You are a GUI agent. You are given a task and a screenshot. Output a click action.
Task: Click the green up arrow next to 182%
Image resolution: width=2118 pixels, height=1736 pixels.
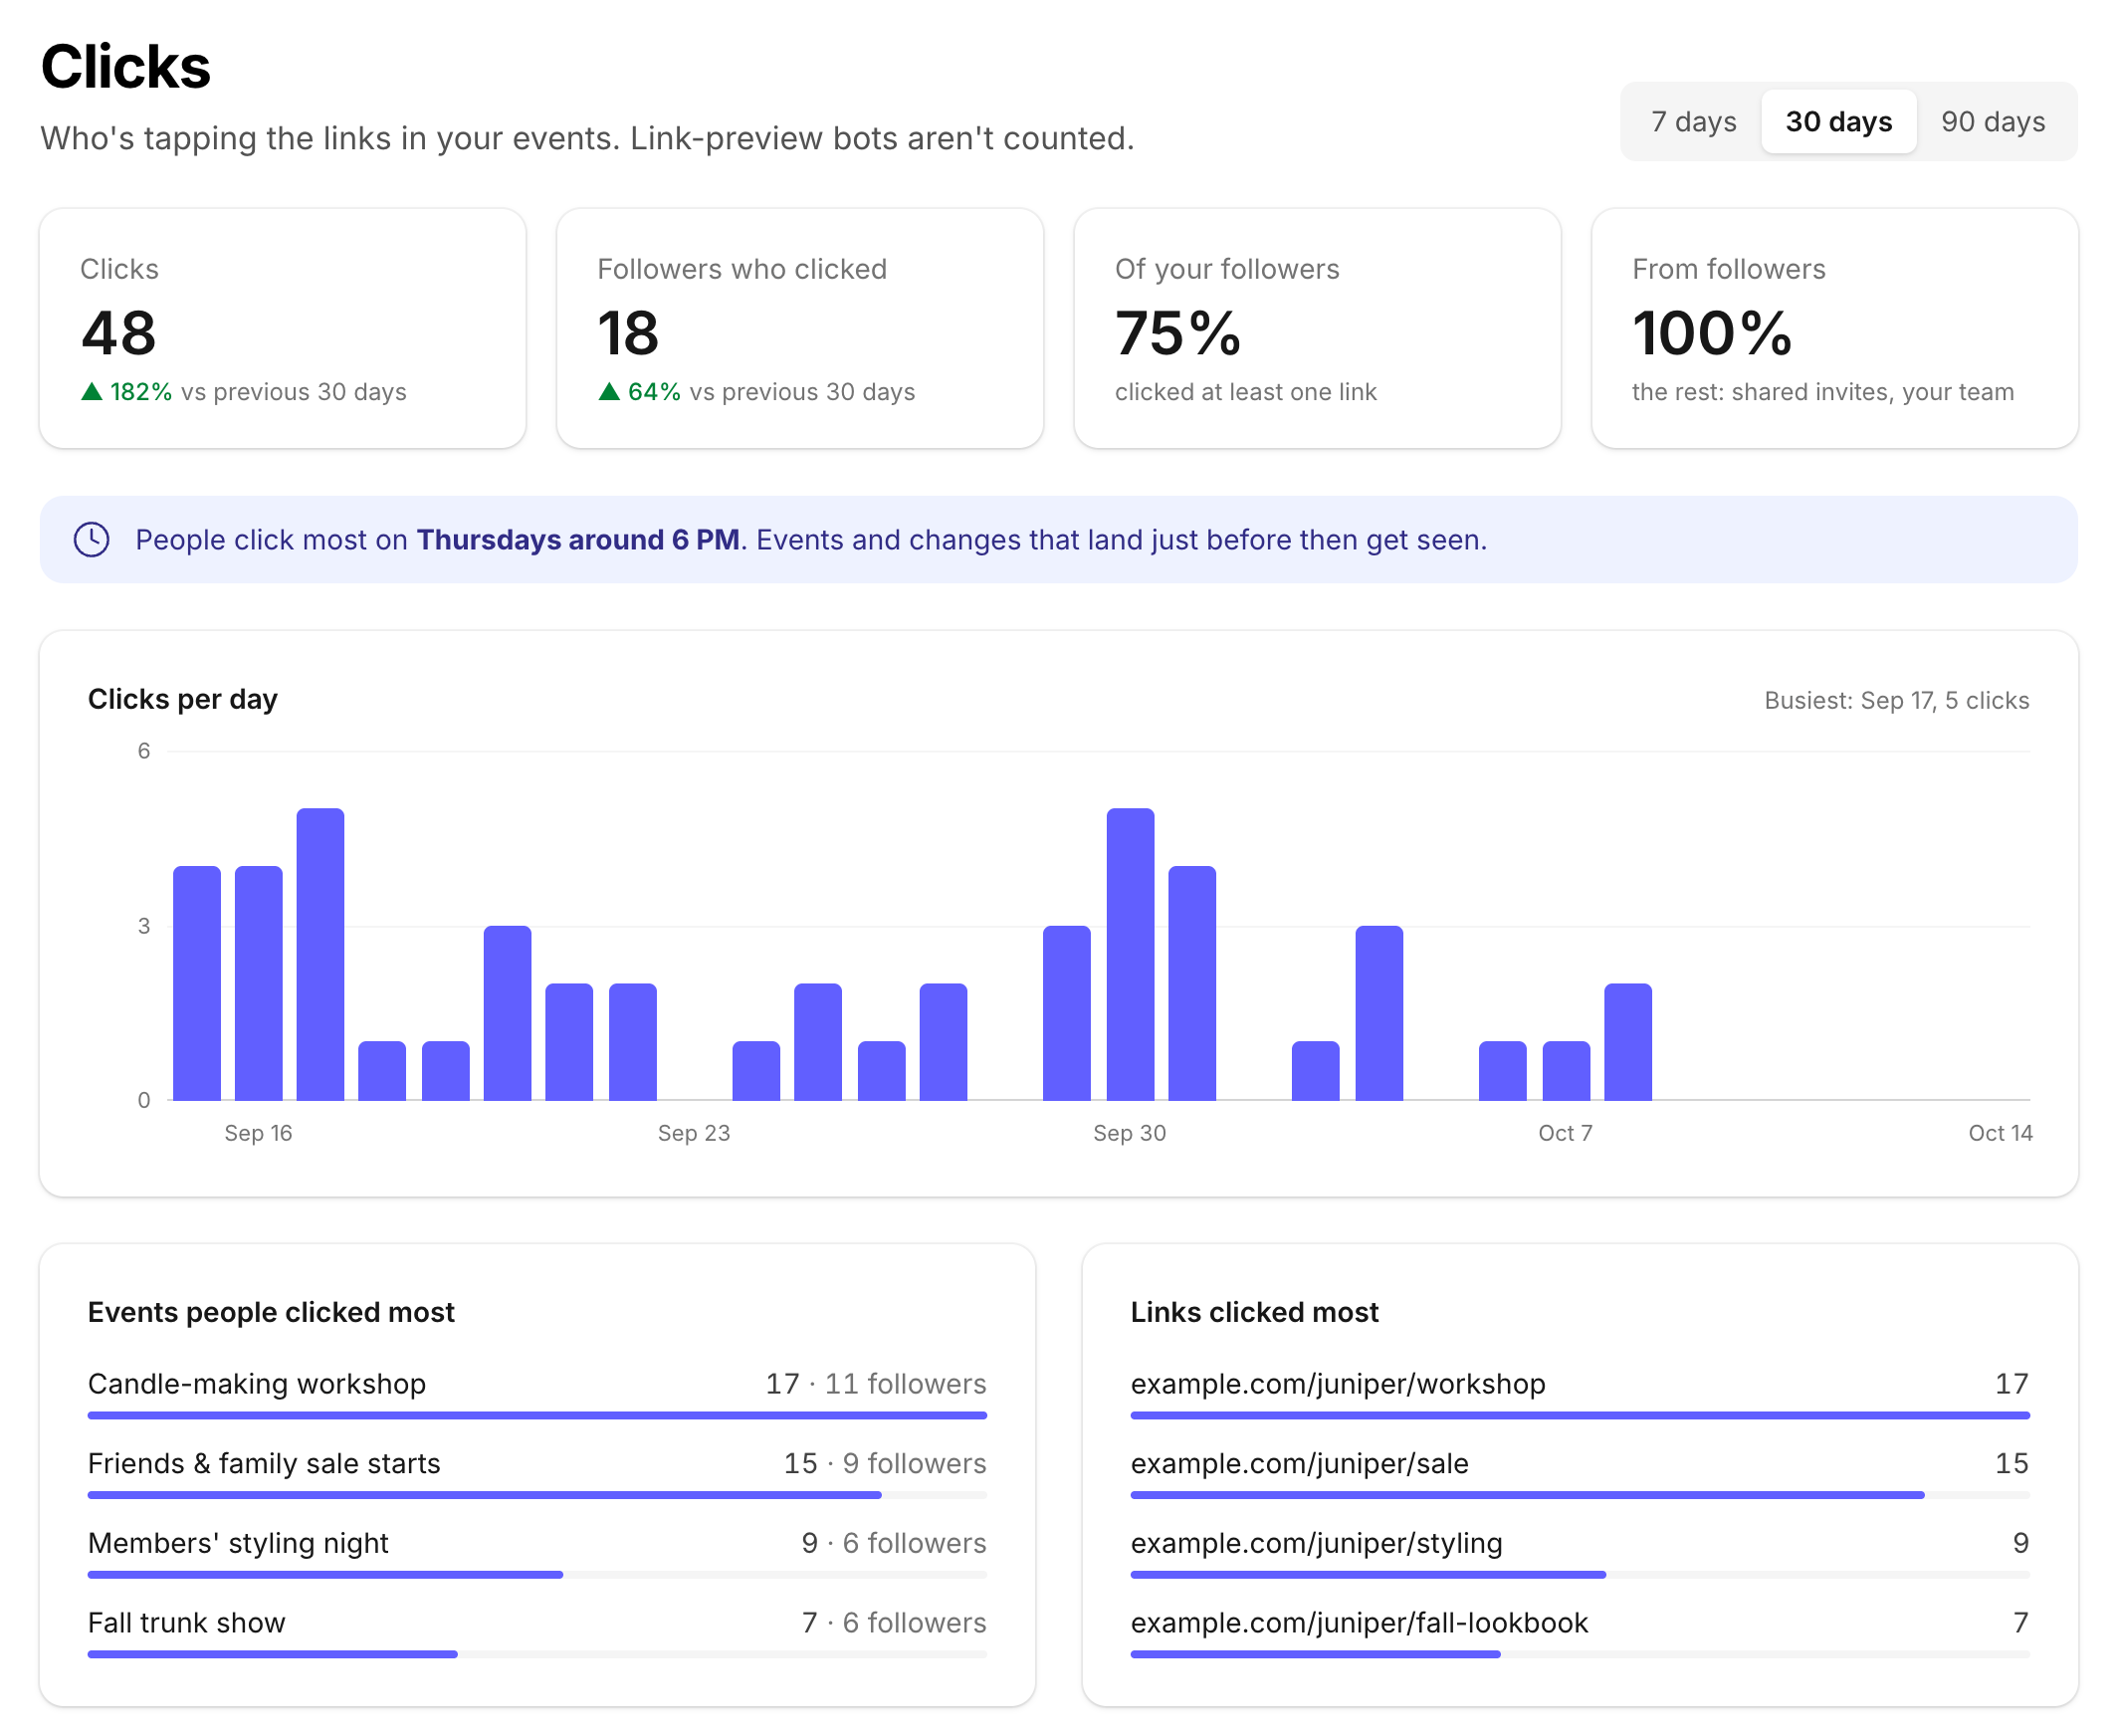[92, 392]
